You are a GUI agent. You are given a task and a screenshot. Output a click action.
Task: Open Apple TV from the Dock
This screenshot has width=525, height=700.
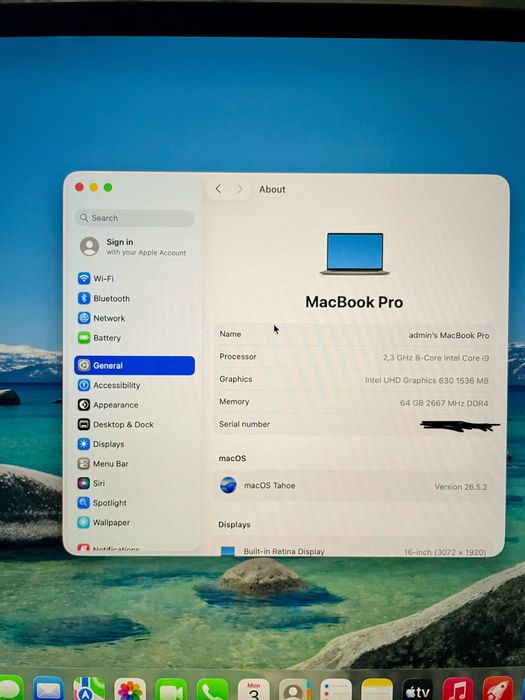coord(417,689)
